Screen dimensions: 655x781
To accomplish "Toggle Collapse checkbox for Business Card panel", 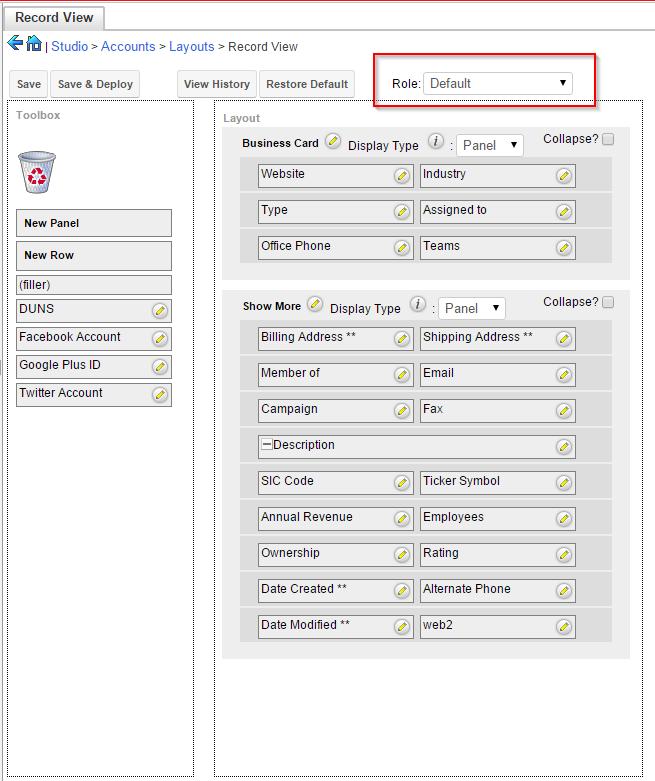I will [x=608, y=139].
